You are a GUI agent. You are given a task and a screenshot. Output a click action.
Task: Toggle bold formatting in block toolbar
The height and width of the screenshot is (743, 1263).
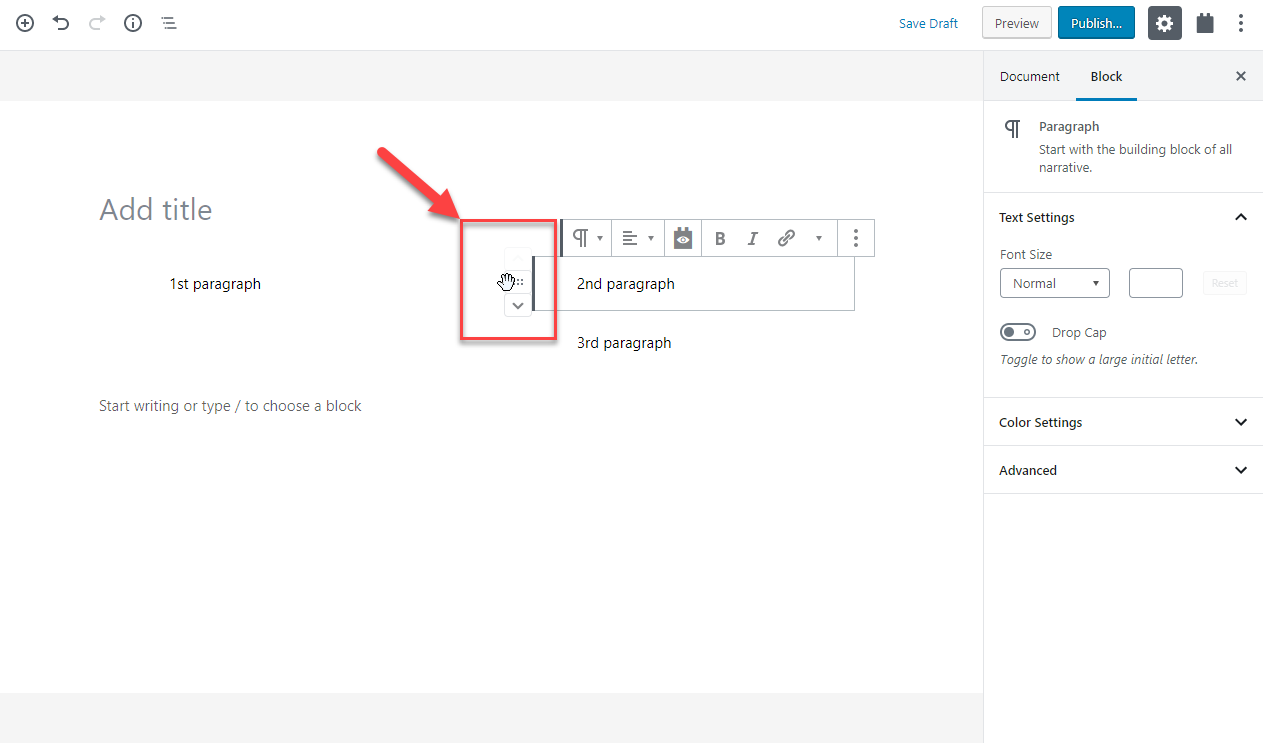click(x=720, y=238)
